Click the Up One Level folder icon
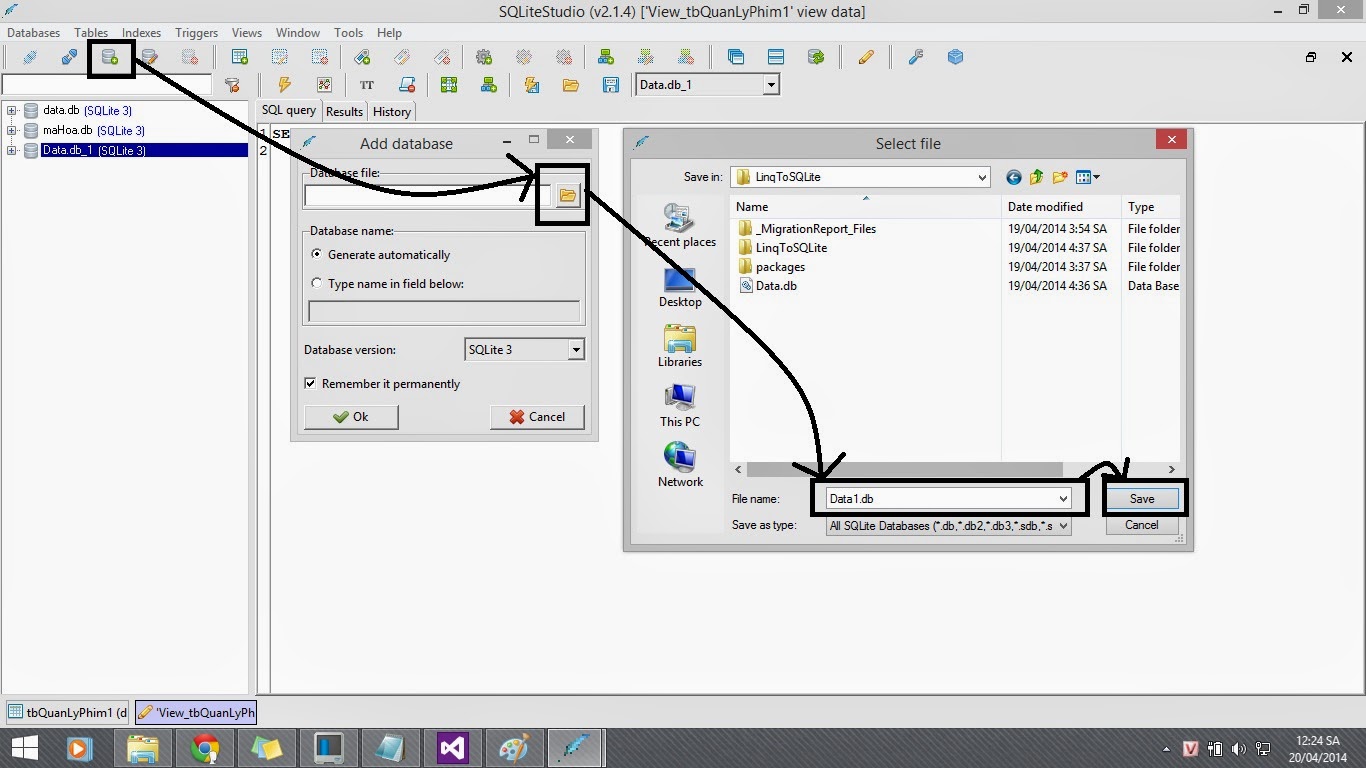1366x768 pixels. click(x=1036, y=177)
